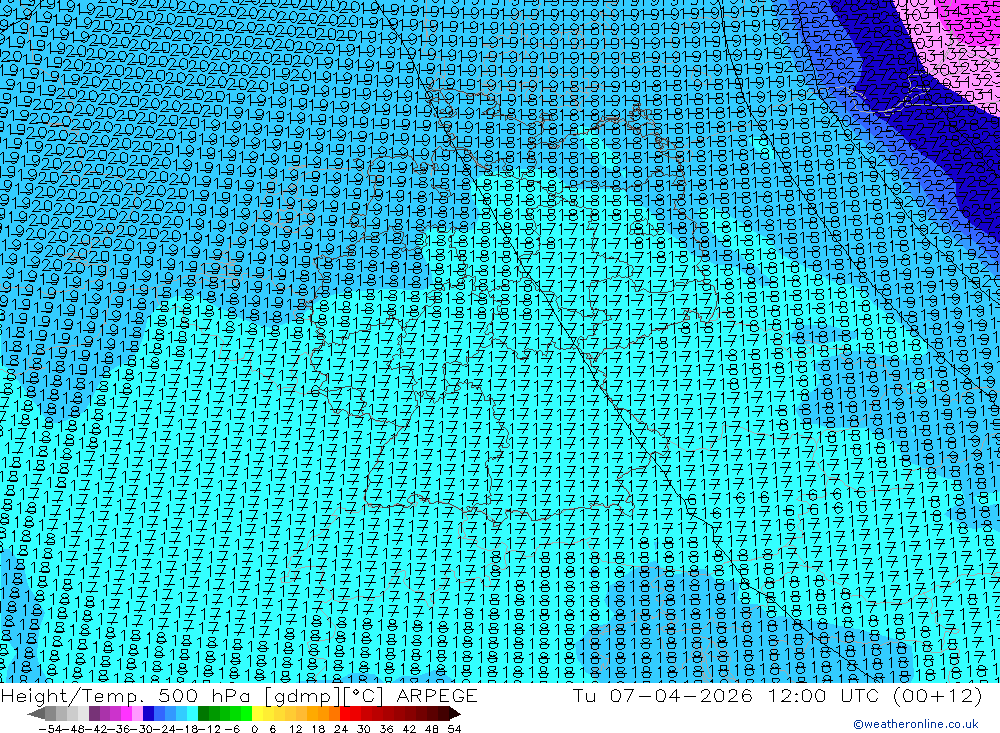Image resolution: width=1000 pixels, height=733 pixels.
Task: Click the Height/Temp. 500 hPa ARPEGE title
Action: 239,695
